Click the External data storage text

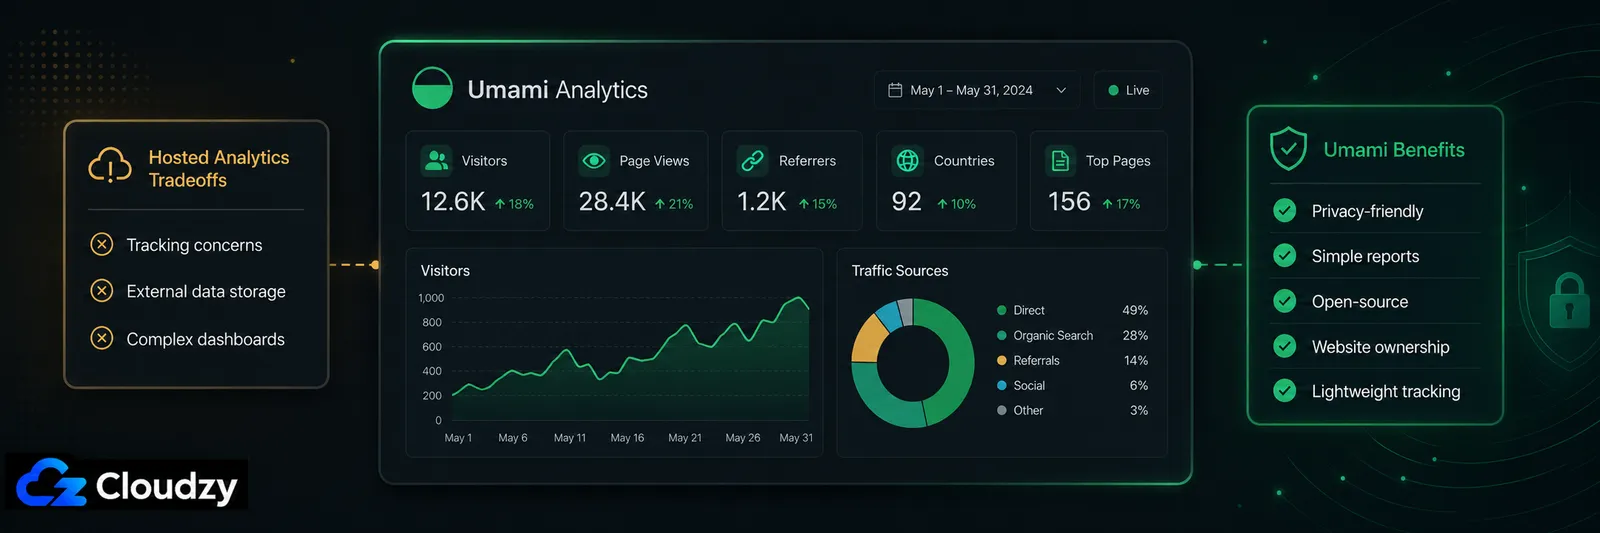pos(206,291)
